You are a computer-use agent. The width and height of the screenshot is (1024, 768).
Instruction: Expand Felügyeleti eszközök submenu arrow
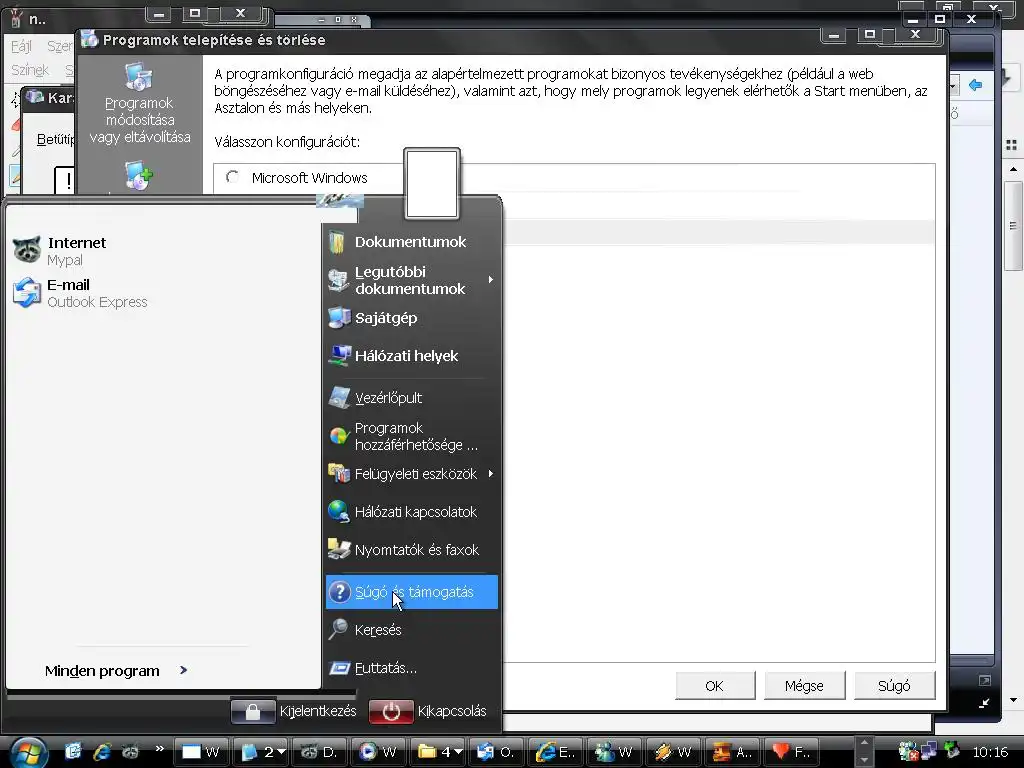pos(490,473)
